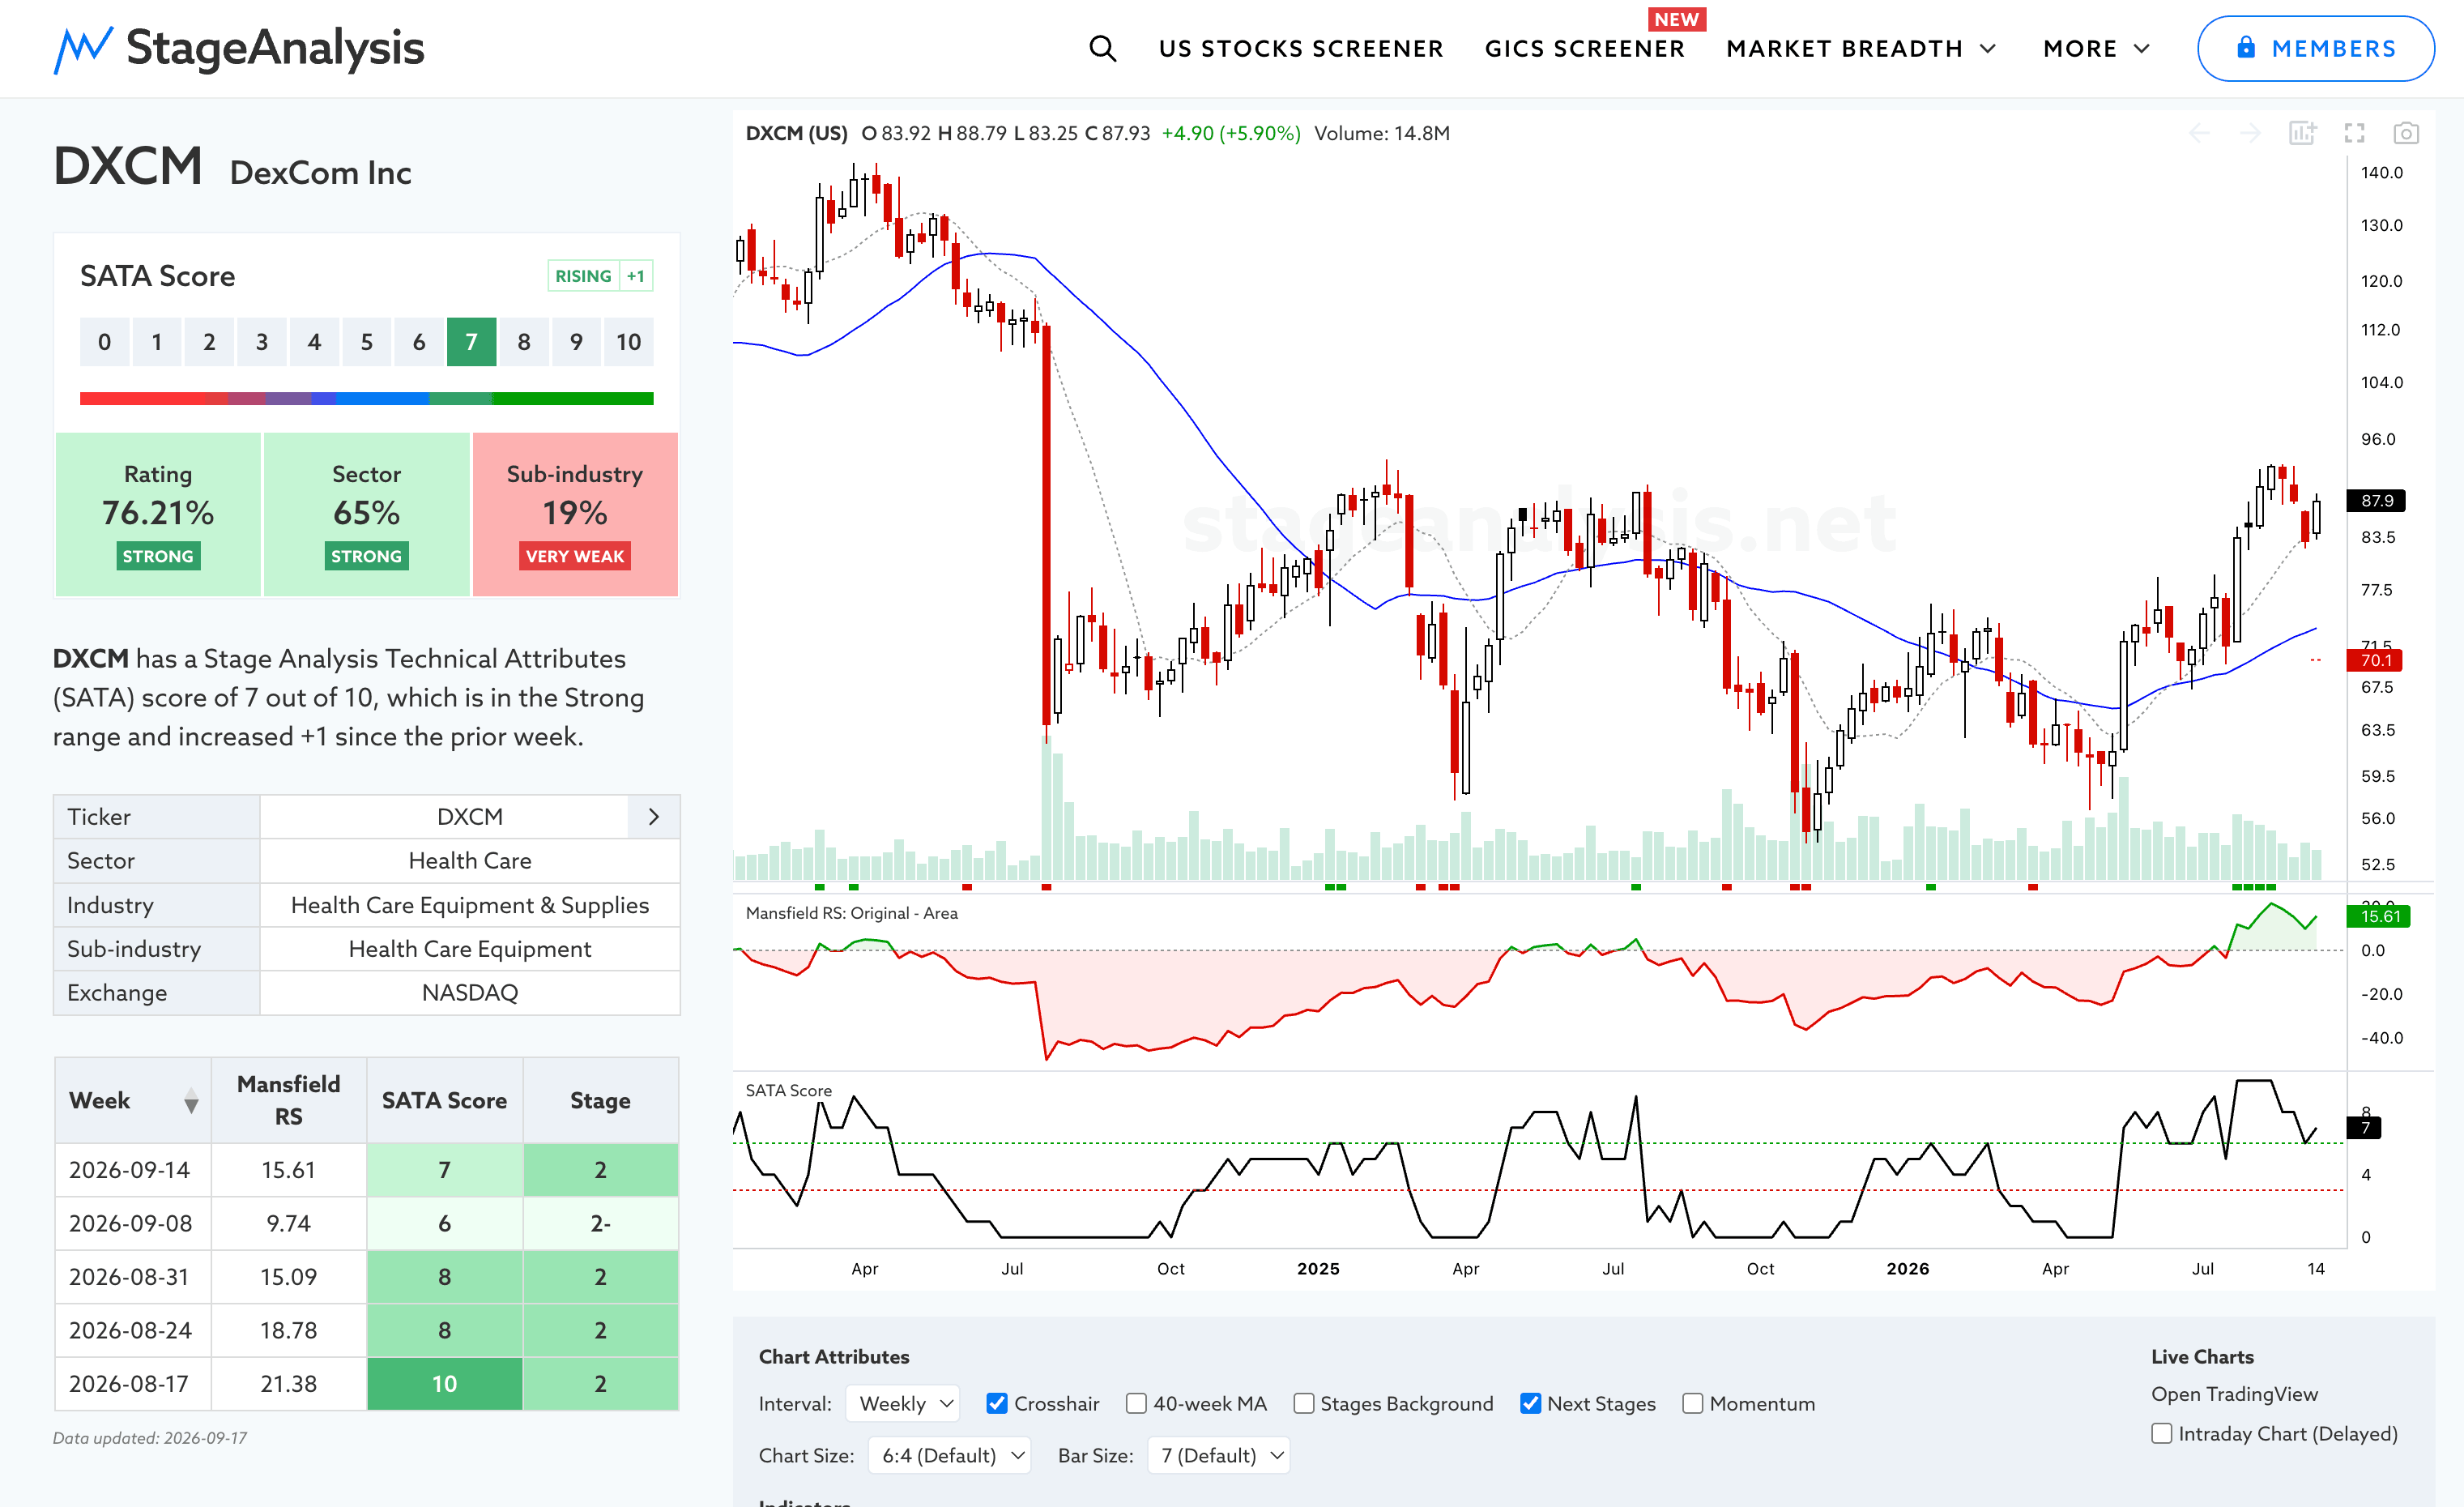Click the chart back arrow icon
The width and height of the screenshot is (2464, 1507).
tap(2199, 133)
